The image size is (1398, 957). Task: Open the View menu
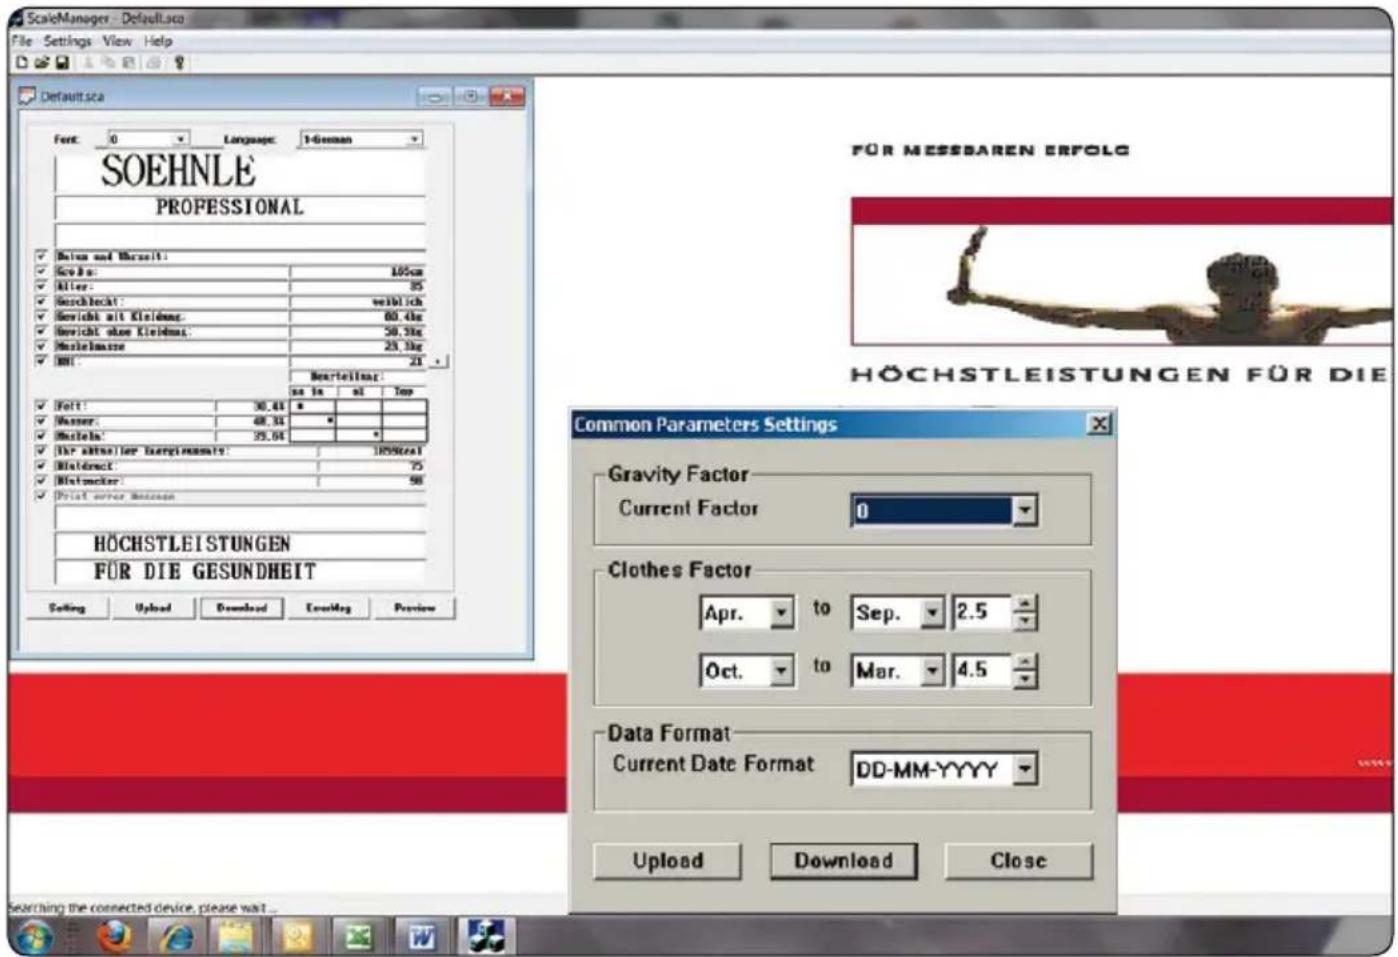(x=117, y=41)
